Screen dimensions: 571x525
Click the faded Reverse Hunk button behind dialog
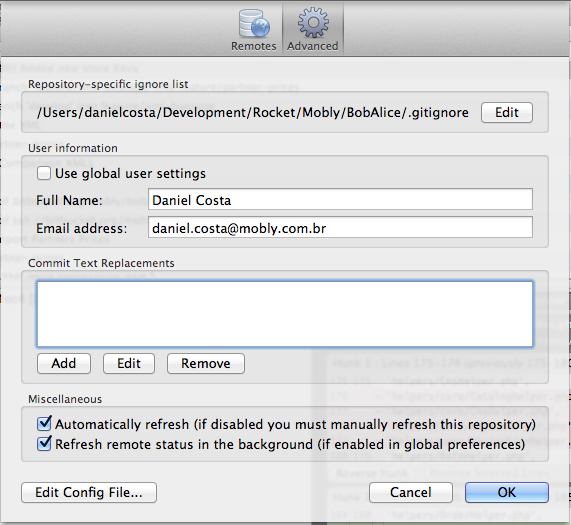click(372, 473)
